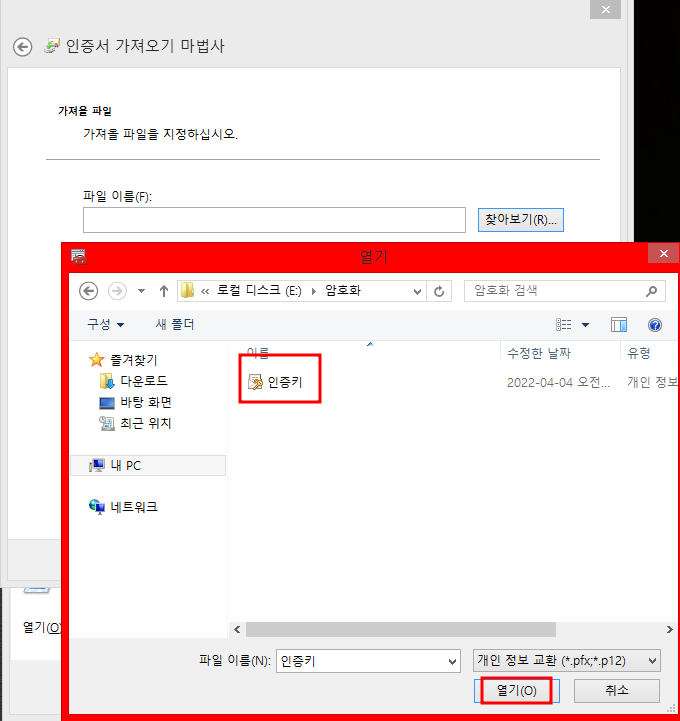Click the 취소 button
The width and height of the screenshot is (680, 721).
click(x=617, y=691)
